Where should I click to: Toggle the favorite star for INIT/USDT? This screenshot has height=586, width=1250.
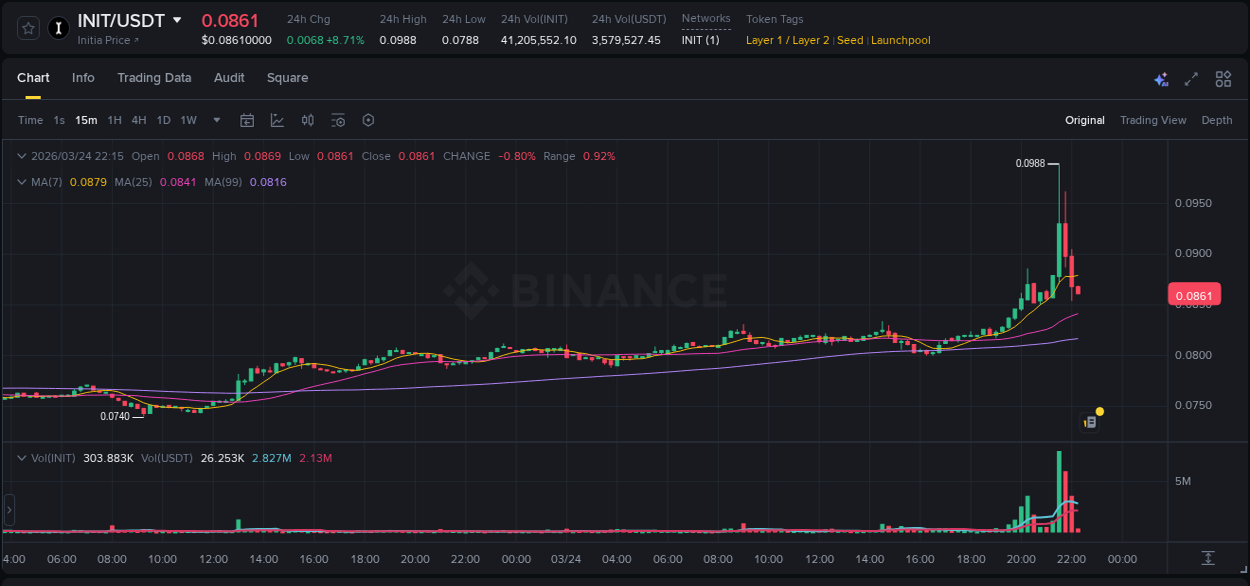pos(27,28)
